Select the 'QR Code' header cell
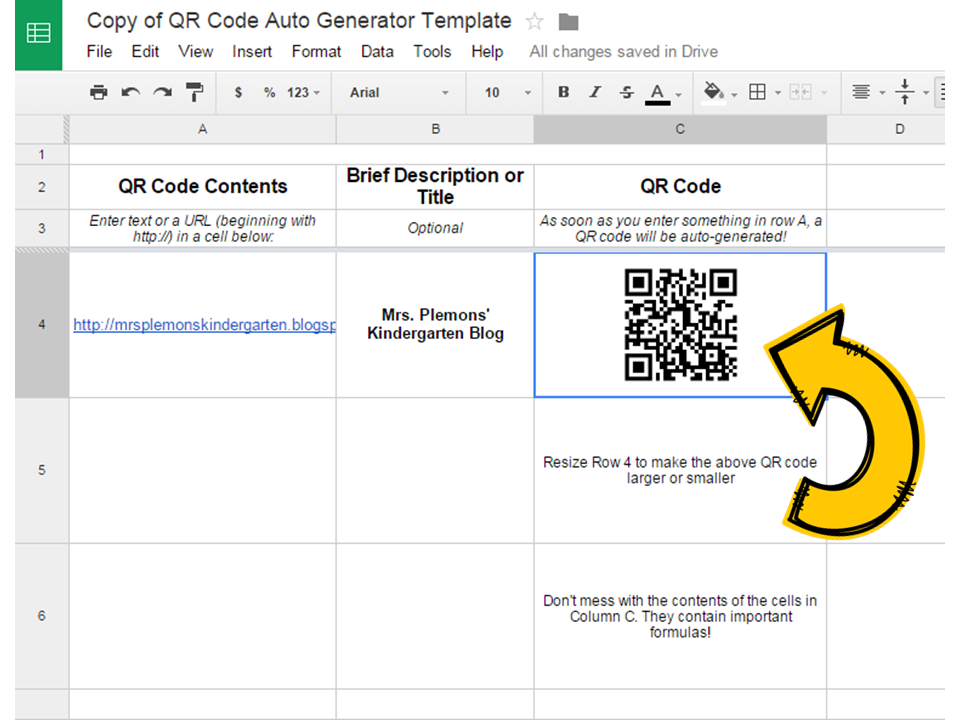This screenshot has height=720, width=960. pyautogui.click(x=680, y=187)
